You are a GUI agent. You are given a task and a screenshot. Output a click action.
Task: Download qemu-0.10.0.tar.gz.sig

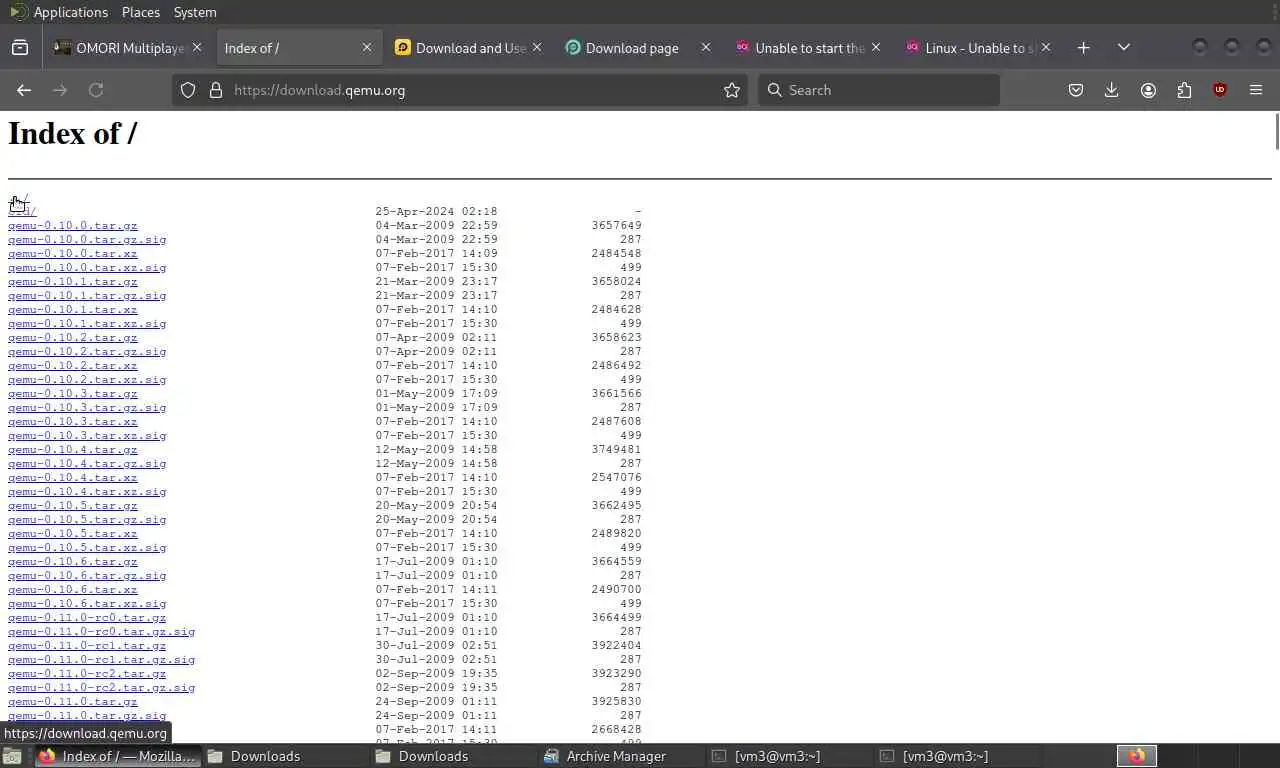(87, 240)
